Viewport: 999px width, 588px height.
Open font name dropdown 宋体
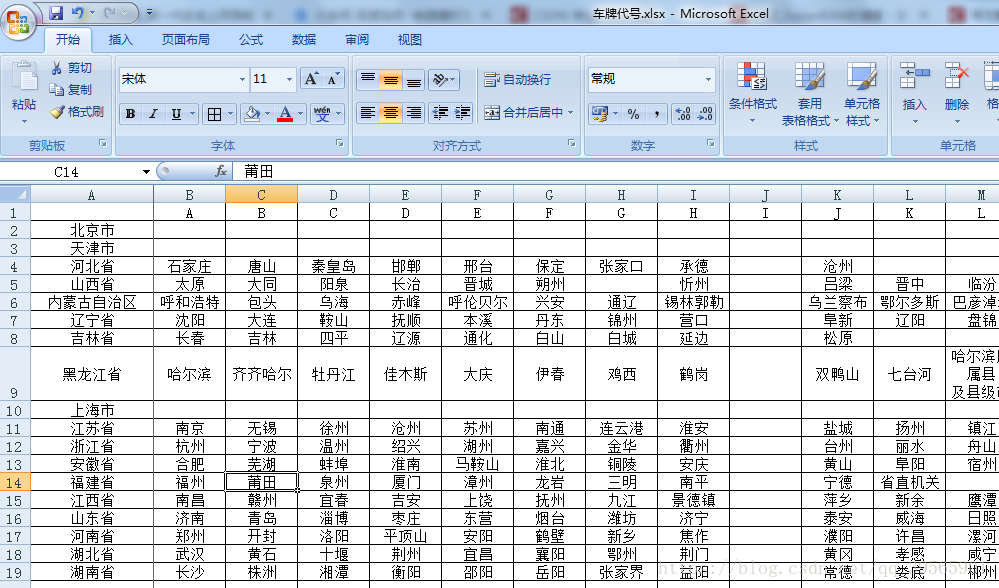[242, 79]
